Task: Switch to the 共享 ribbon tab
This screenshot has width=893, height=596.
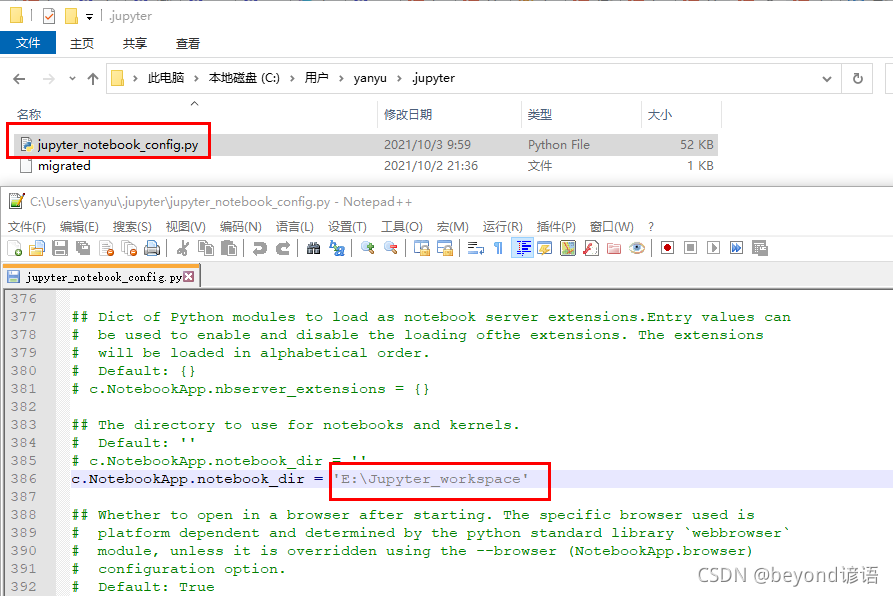Action: (x=135, y=43)
